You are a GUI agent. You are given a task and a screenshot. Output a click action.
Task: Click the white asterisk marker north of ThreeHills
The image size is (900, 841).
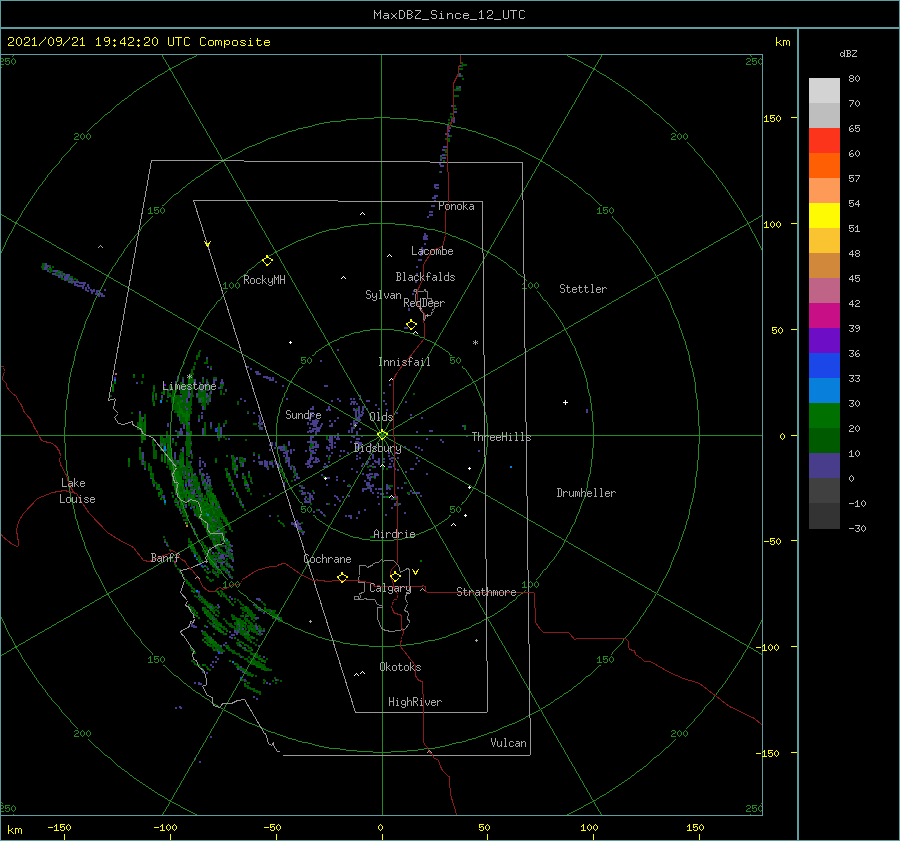point(475,343)
